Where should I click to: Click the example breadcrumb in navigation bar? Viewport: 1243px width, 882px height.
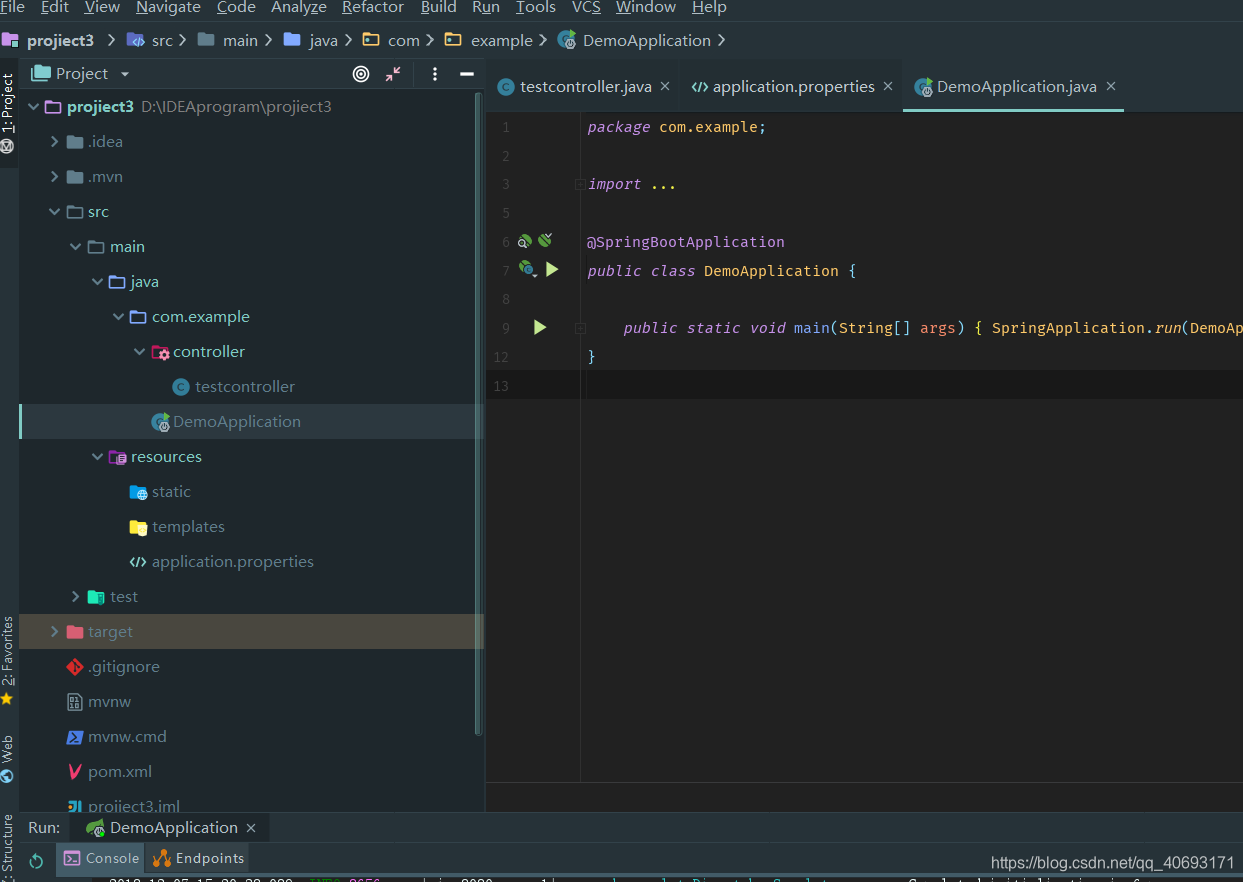pyautogui.click(x=490, y=41)
